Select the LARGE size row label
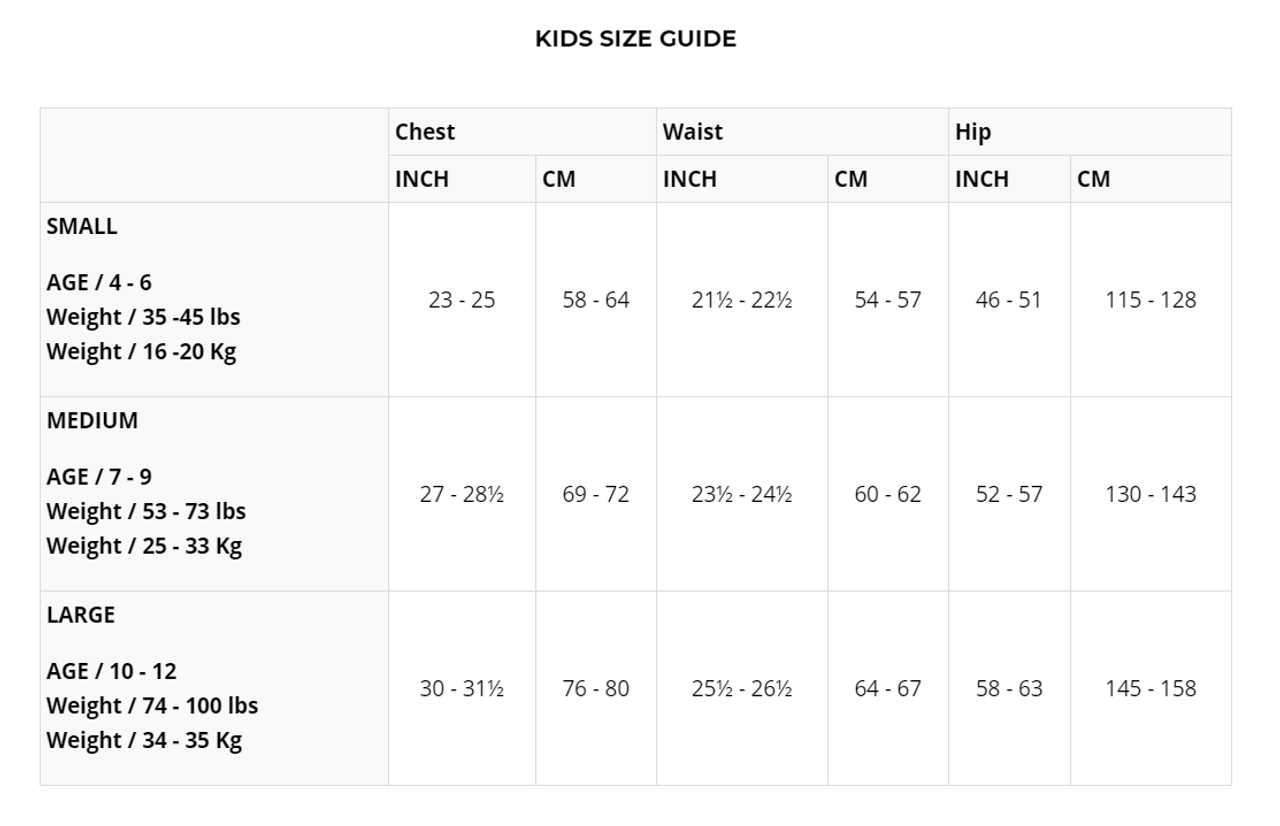This screenshot has height=826, width=1280. [81, 615]
